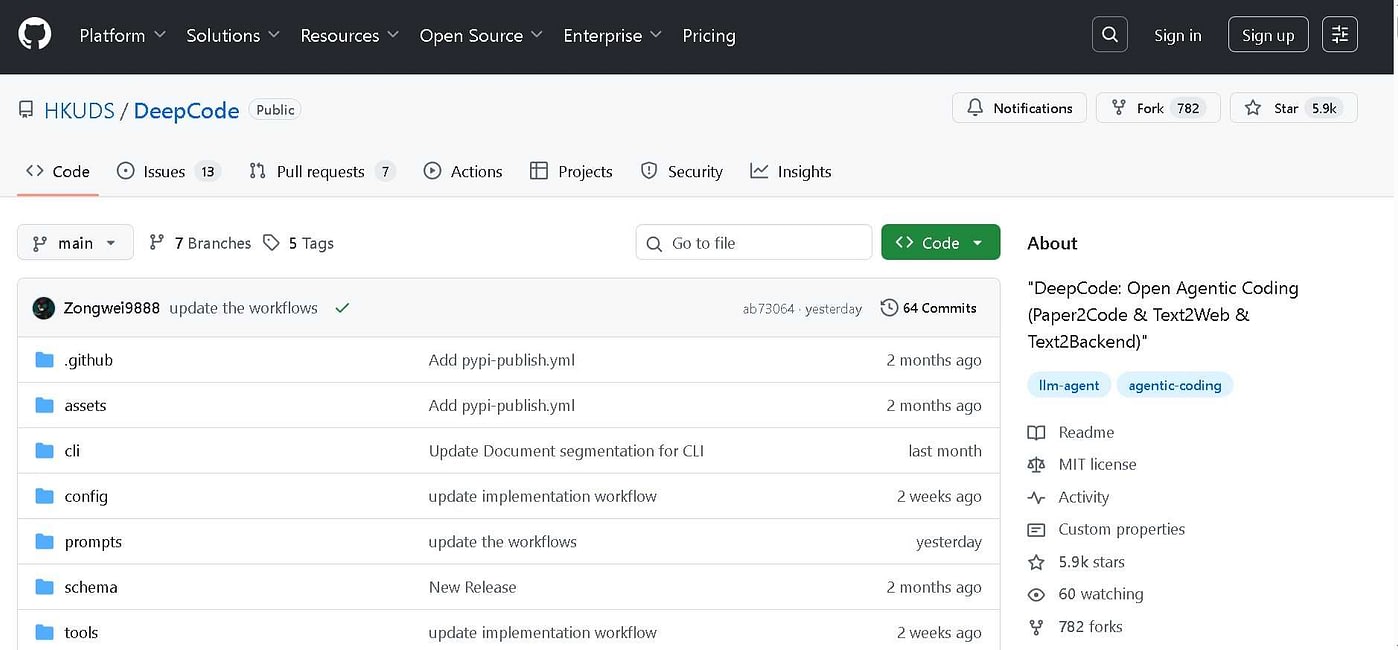Screen dimensions: 1398x650
Task: Switch to the Pull requests tab
Action: tap(320, 171)
